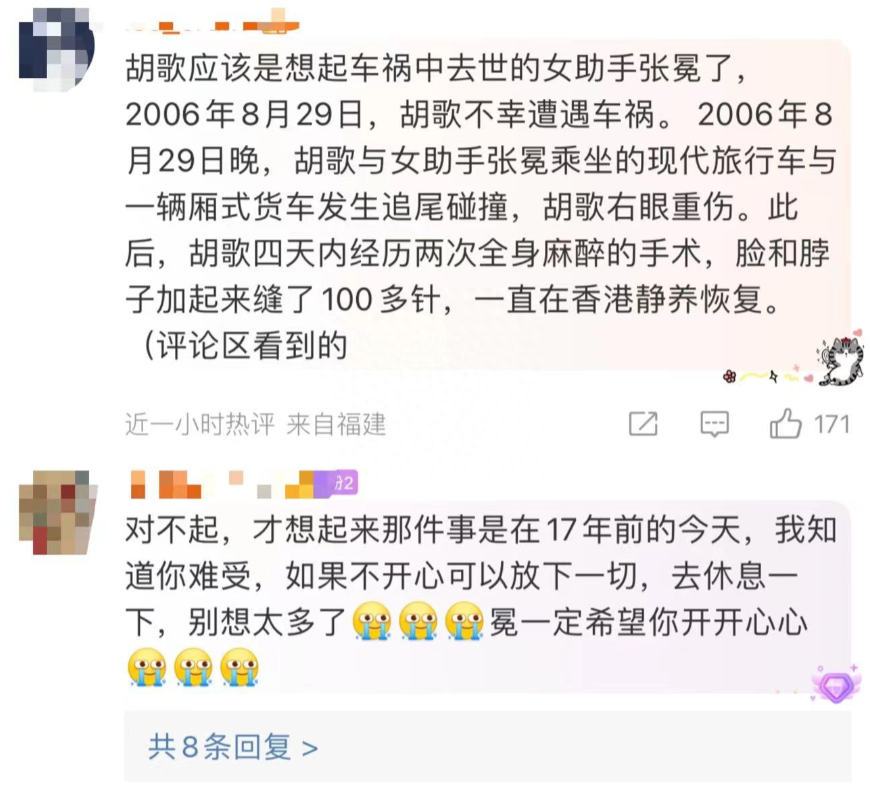Viewport: 870px width, 789px height.
Task: Tap the cat sticker on comment bubble
Action: coord(842,360)
